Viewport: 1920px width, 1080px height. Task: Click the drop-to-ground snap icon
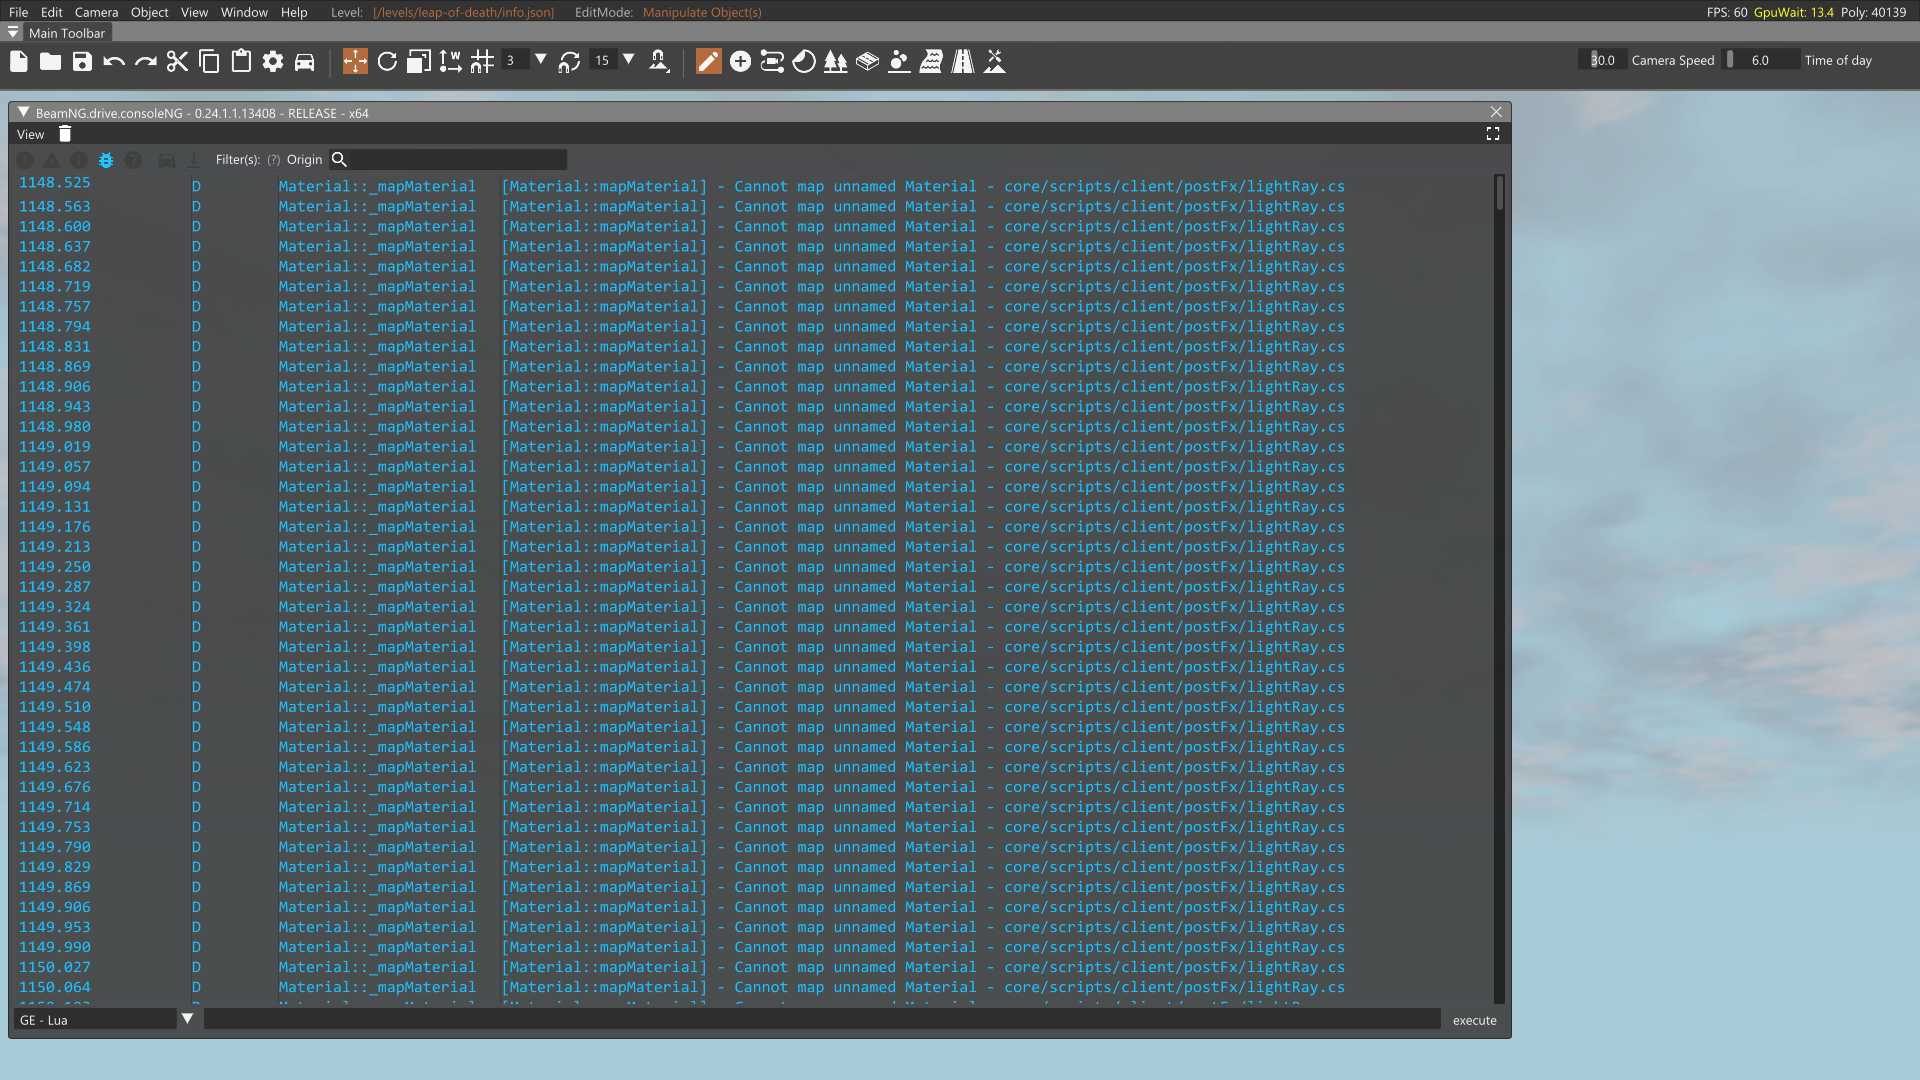click(659, 62)
